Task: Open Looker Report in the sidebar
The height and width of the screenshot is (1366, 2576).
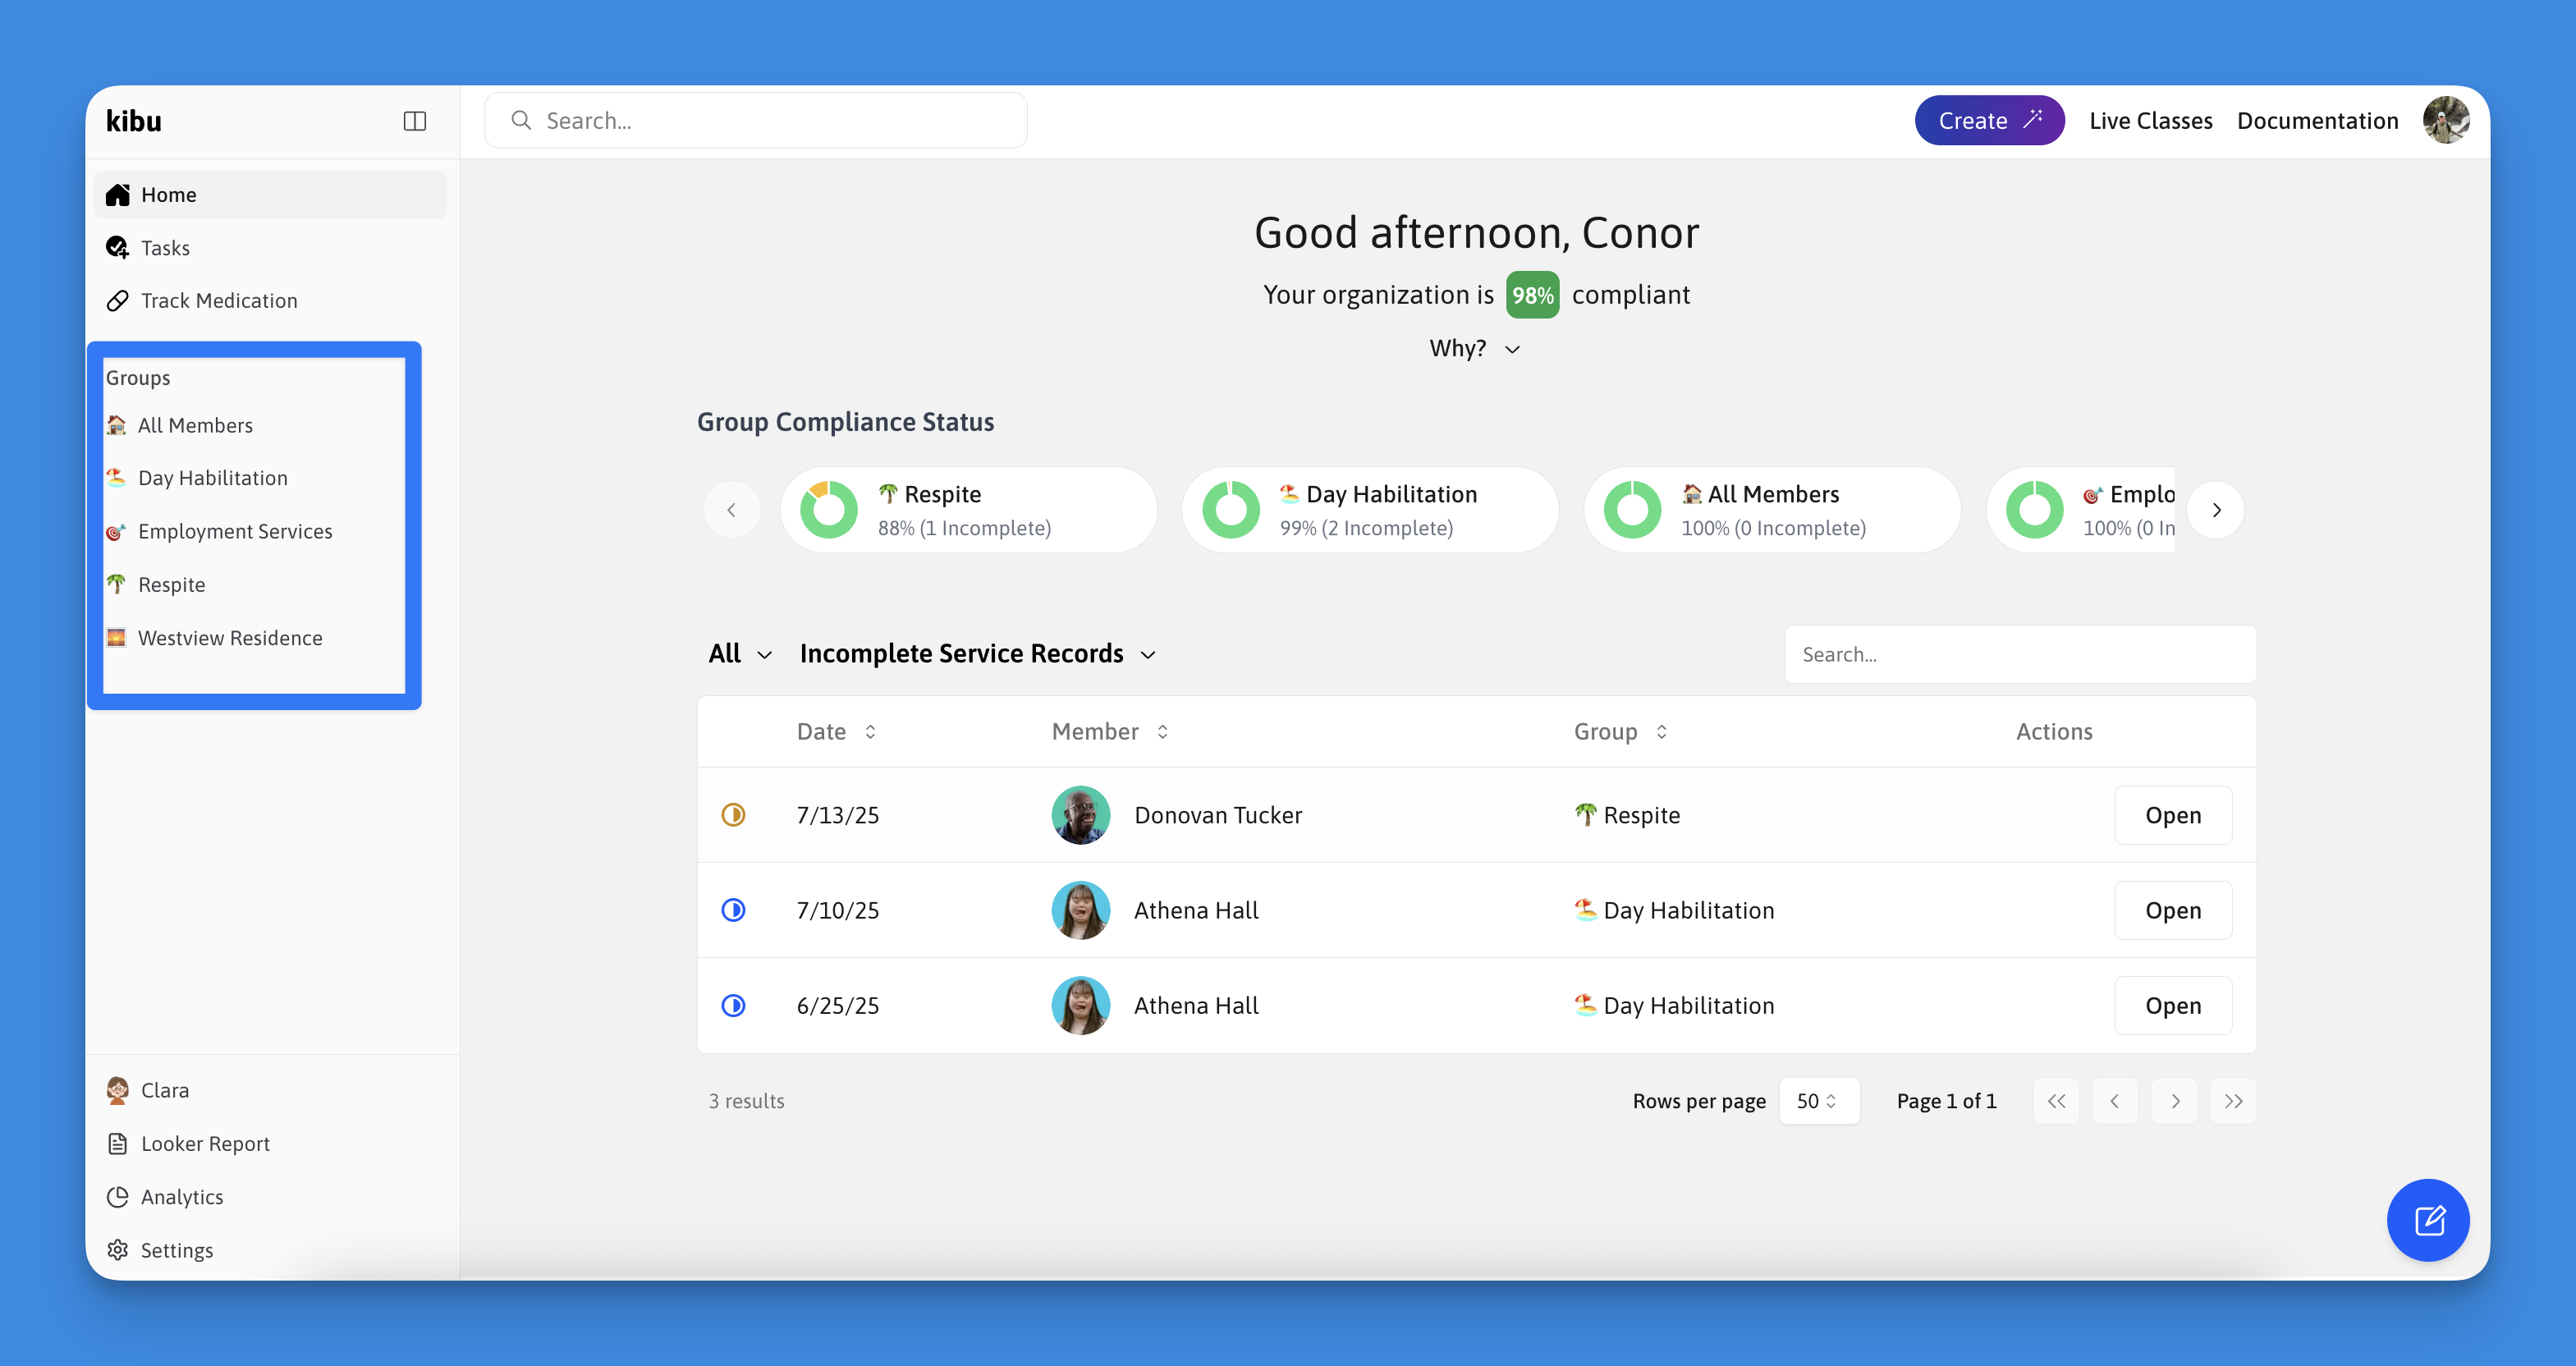Action: pyautogui.click(x=204, y=1144)
